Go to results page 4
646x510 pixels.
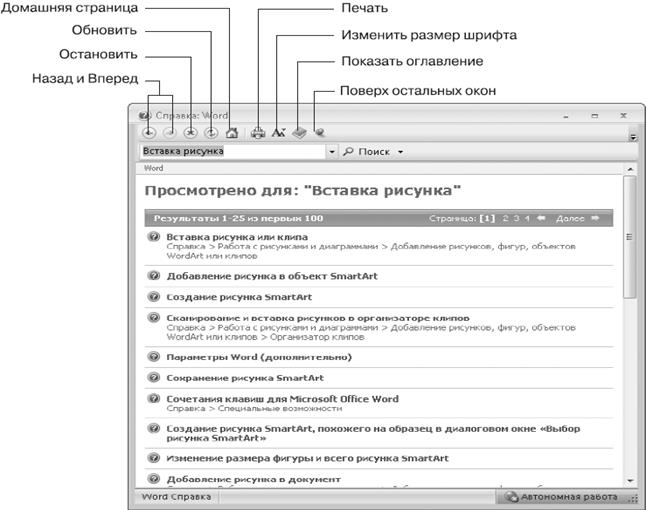[527, 218]
